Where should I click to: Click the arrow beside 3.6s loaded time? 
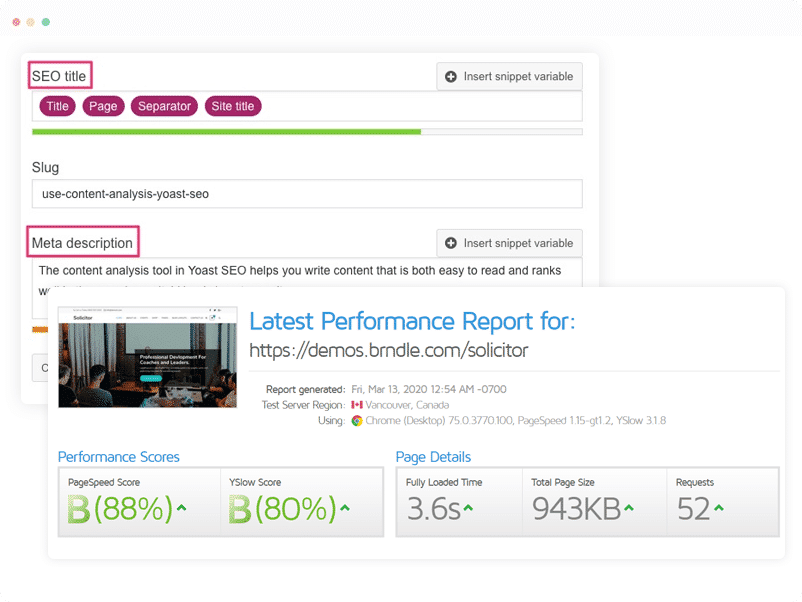click(x=468, y=508)
